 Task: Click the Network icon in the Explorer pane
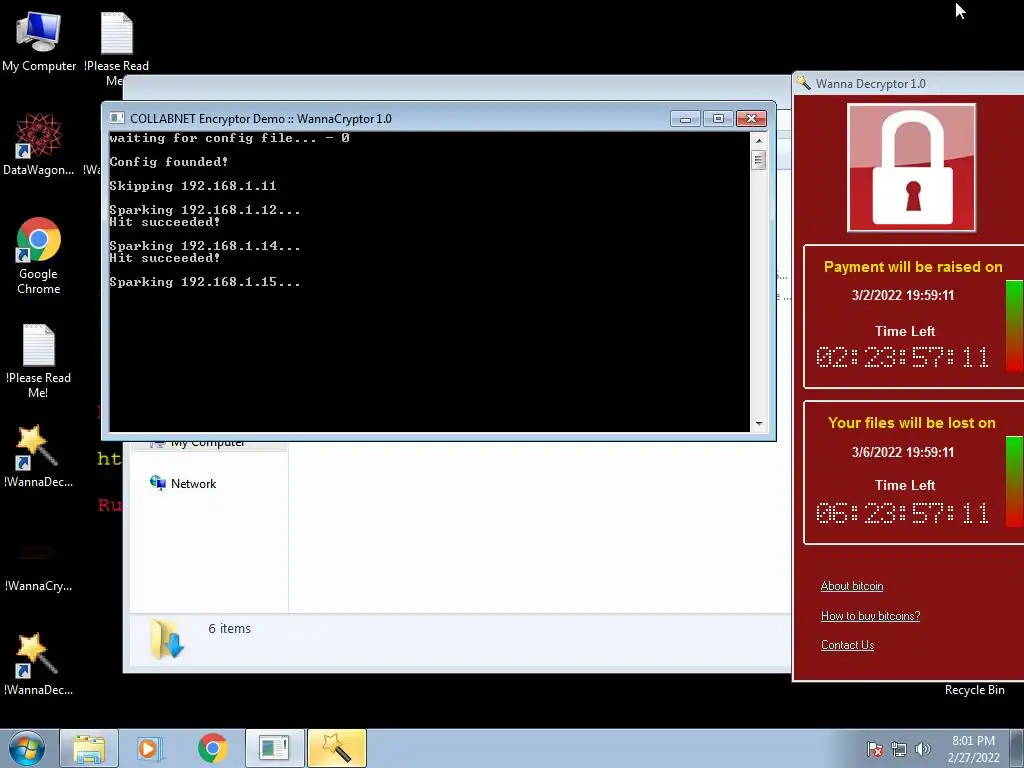pos(157,483)
